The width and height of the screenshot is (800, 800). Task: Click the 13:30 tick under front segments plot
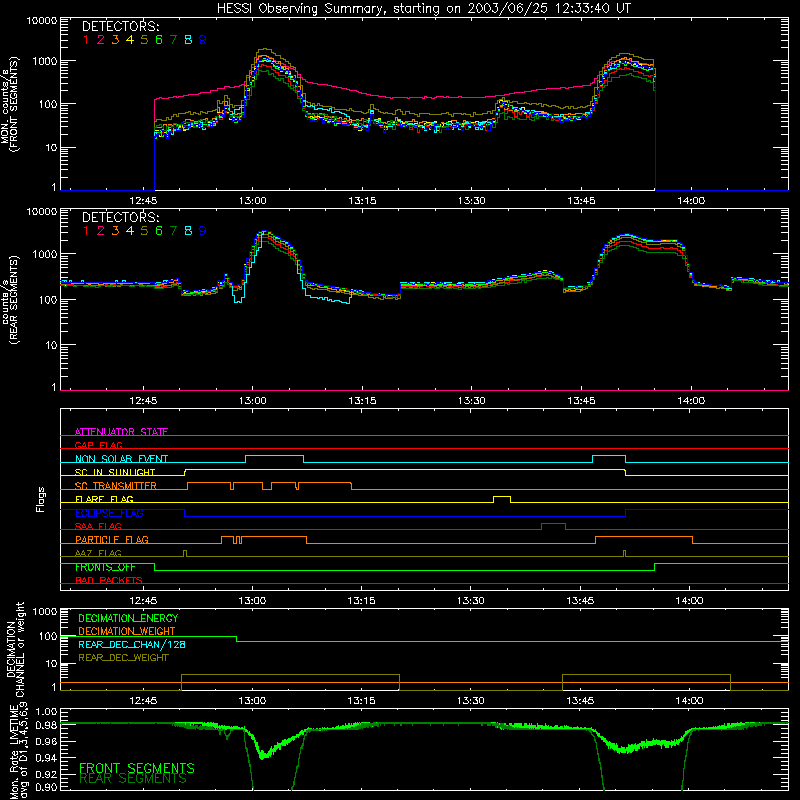[471, 201]
